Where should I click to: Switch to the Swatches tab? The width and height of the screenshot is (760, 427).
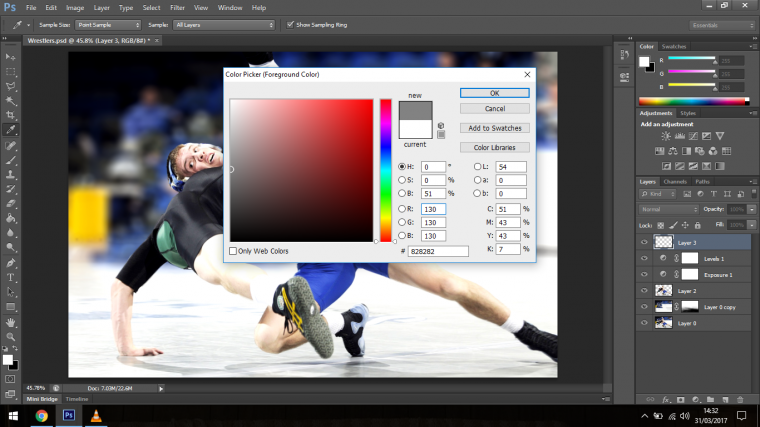[674, 47]
